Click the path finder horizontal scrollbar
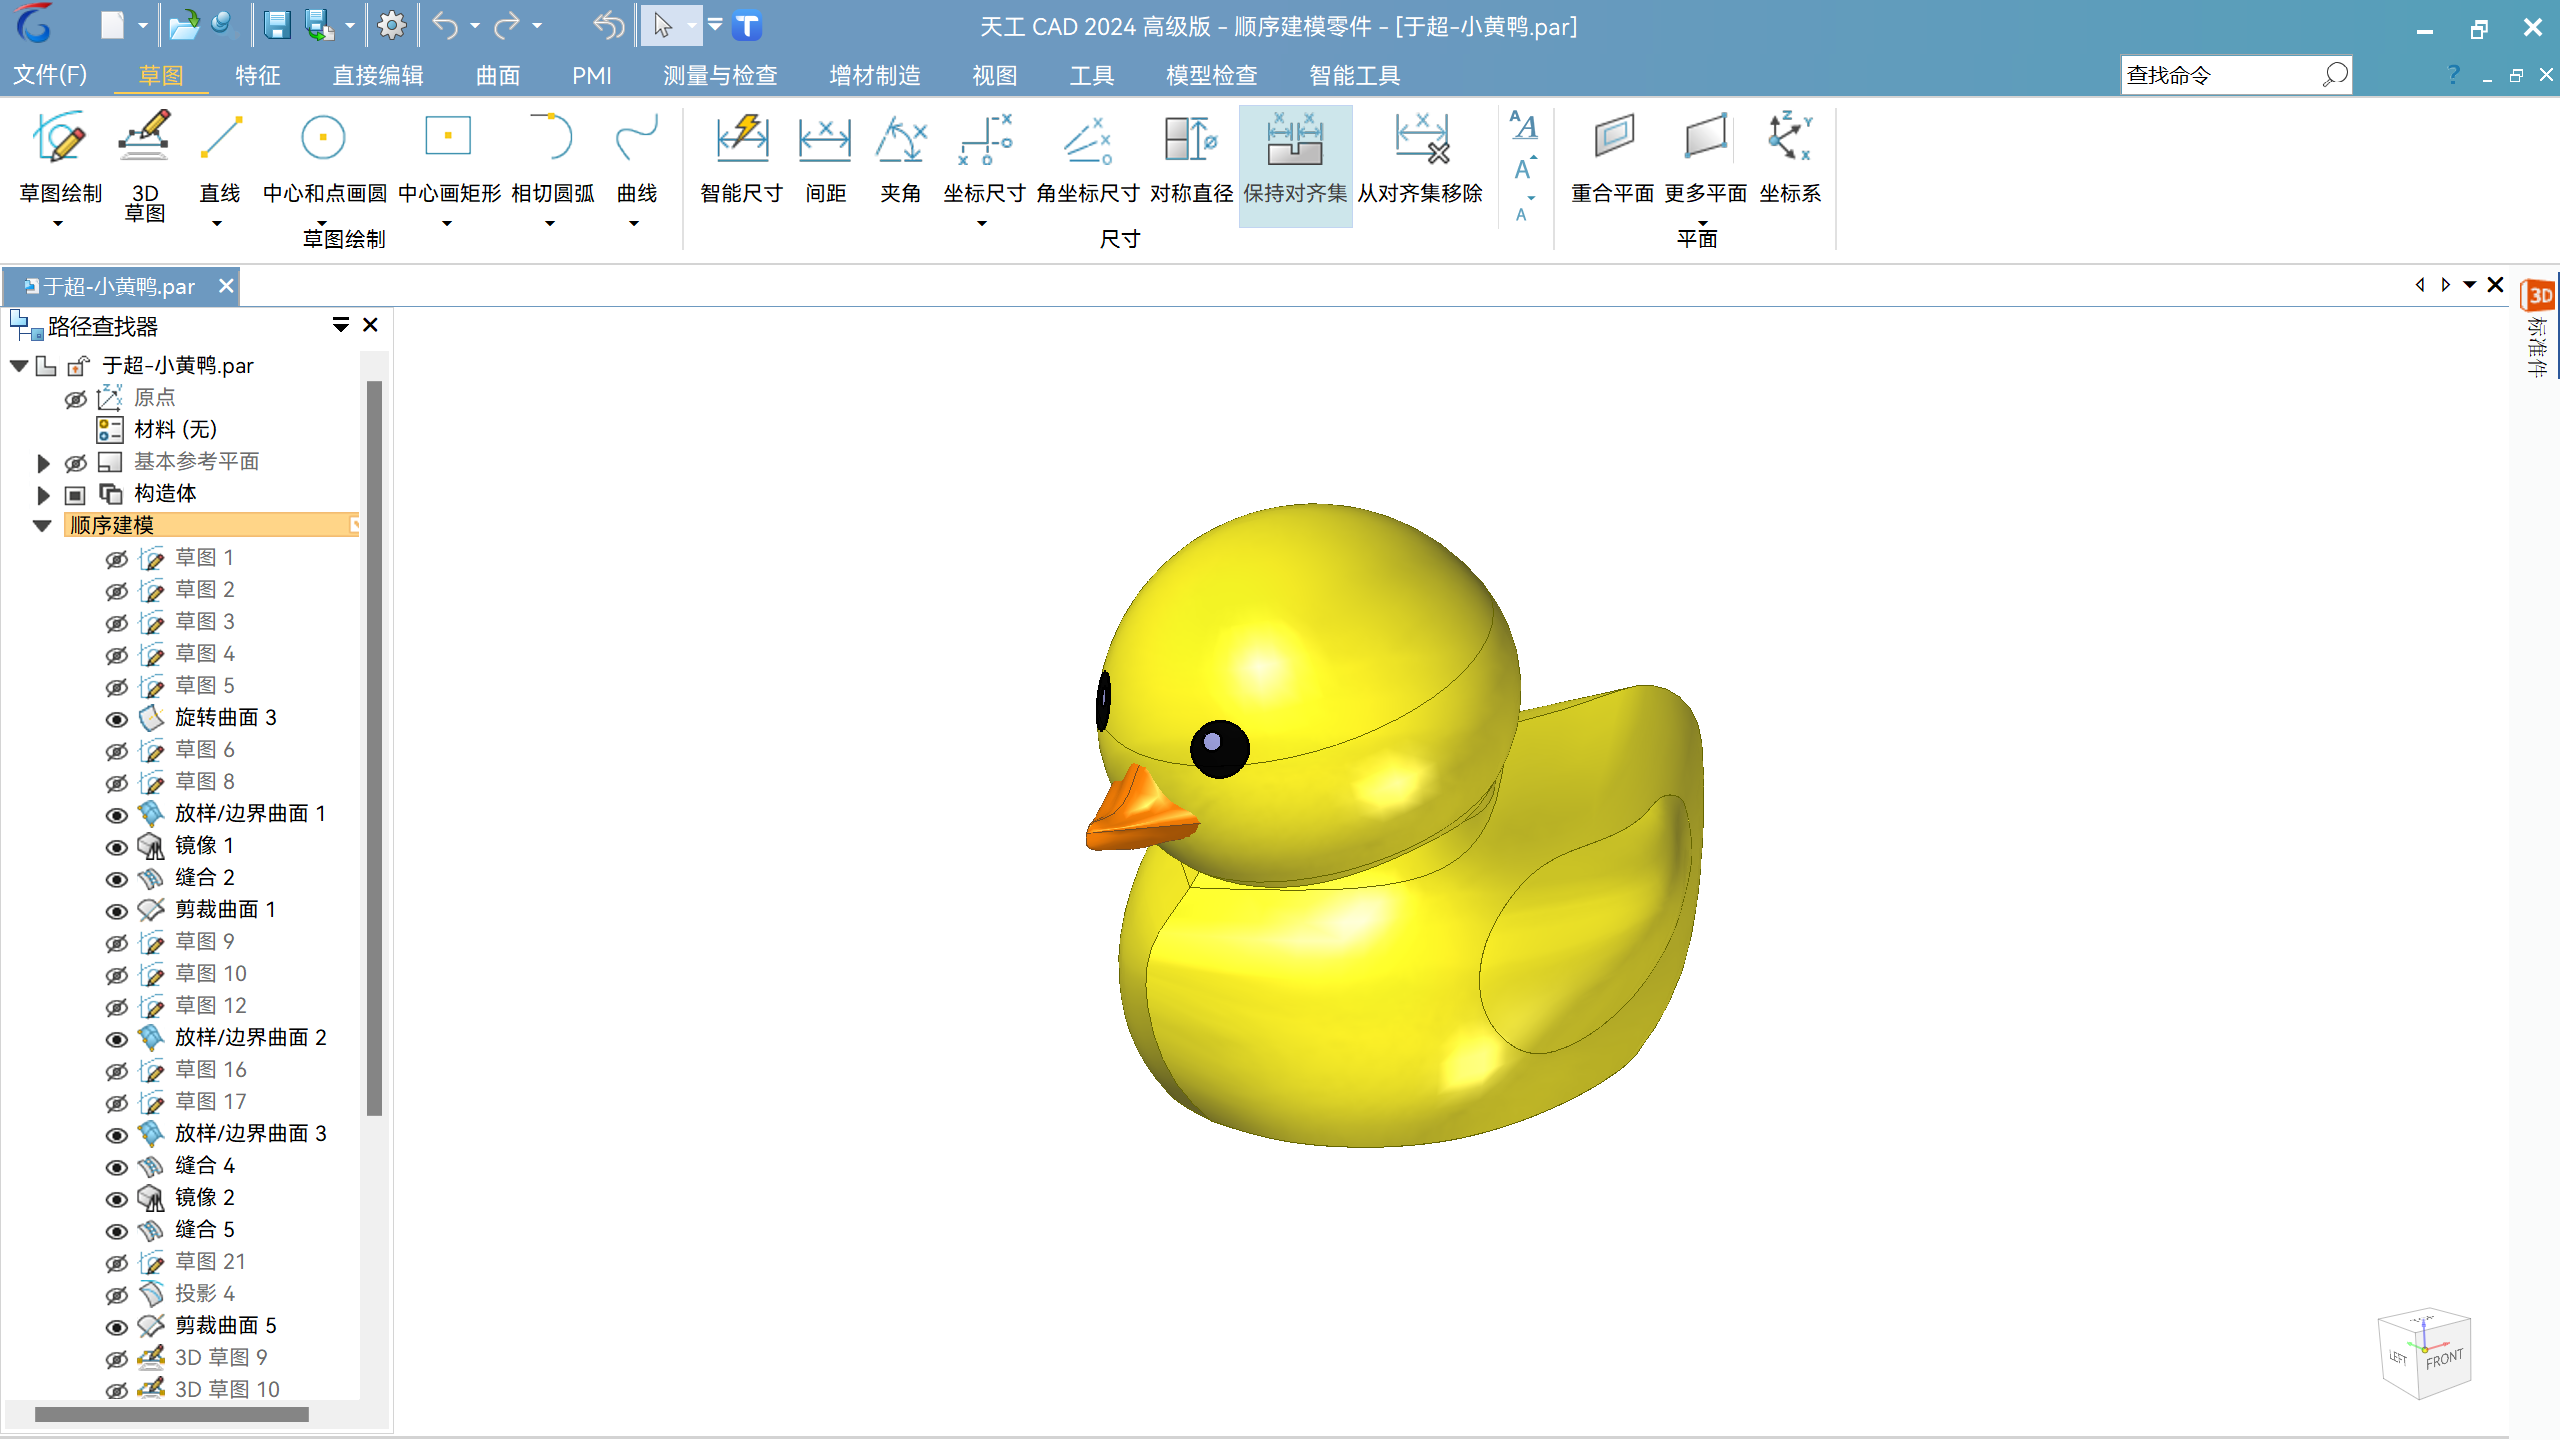Viewport: 2560px width, 1440px height. coord(172,1414)
